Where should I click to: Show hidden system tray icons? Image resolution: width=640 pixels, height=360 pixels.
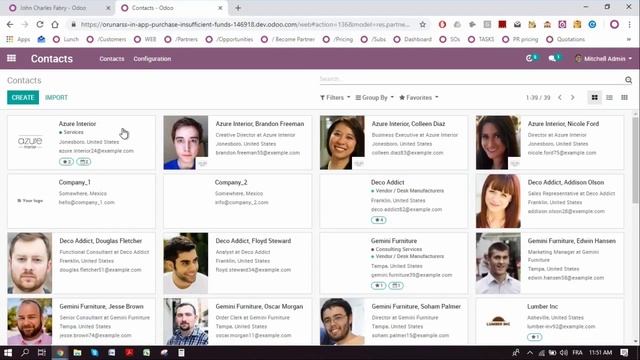click(530, 353)
